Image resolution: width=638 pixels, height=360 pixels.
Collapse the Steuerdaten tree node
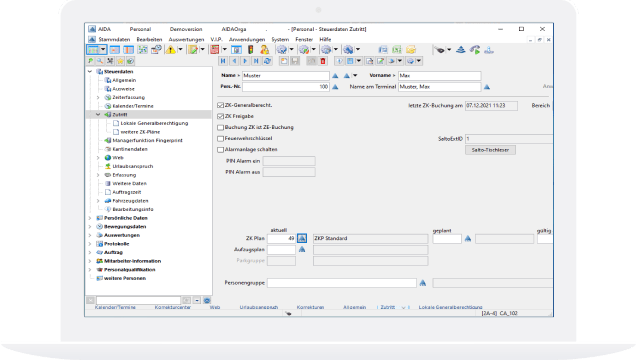tap(90, 72)
